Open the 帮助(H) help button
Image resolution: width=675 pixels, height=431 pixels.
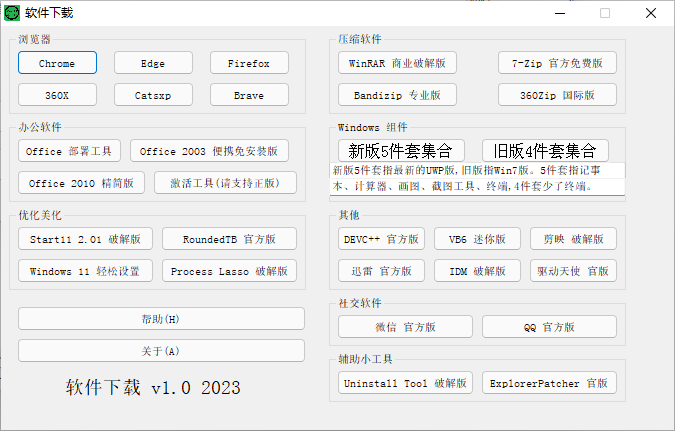pyautogui.click(x=161, y=319)
